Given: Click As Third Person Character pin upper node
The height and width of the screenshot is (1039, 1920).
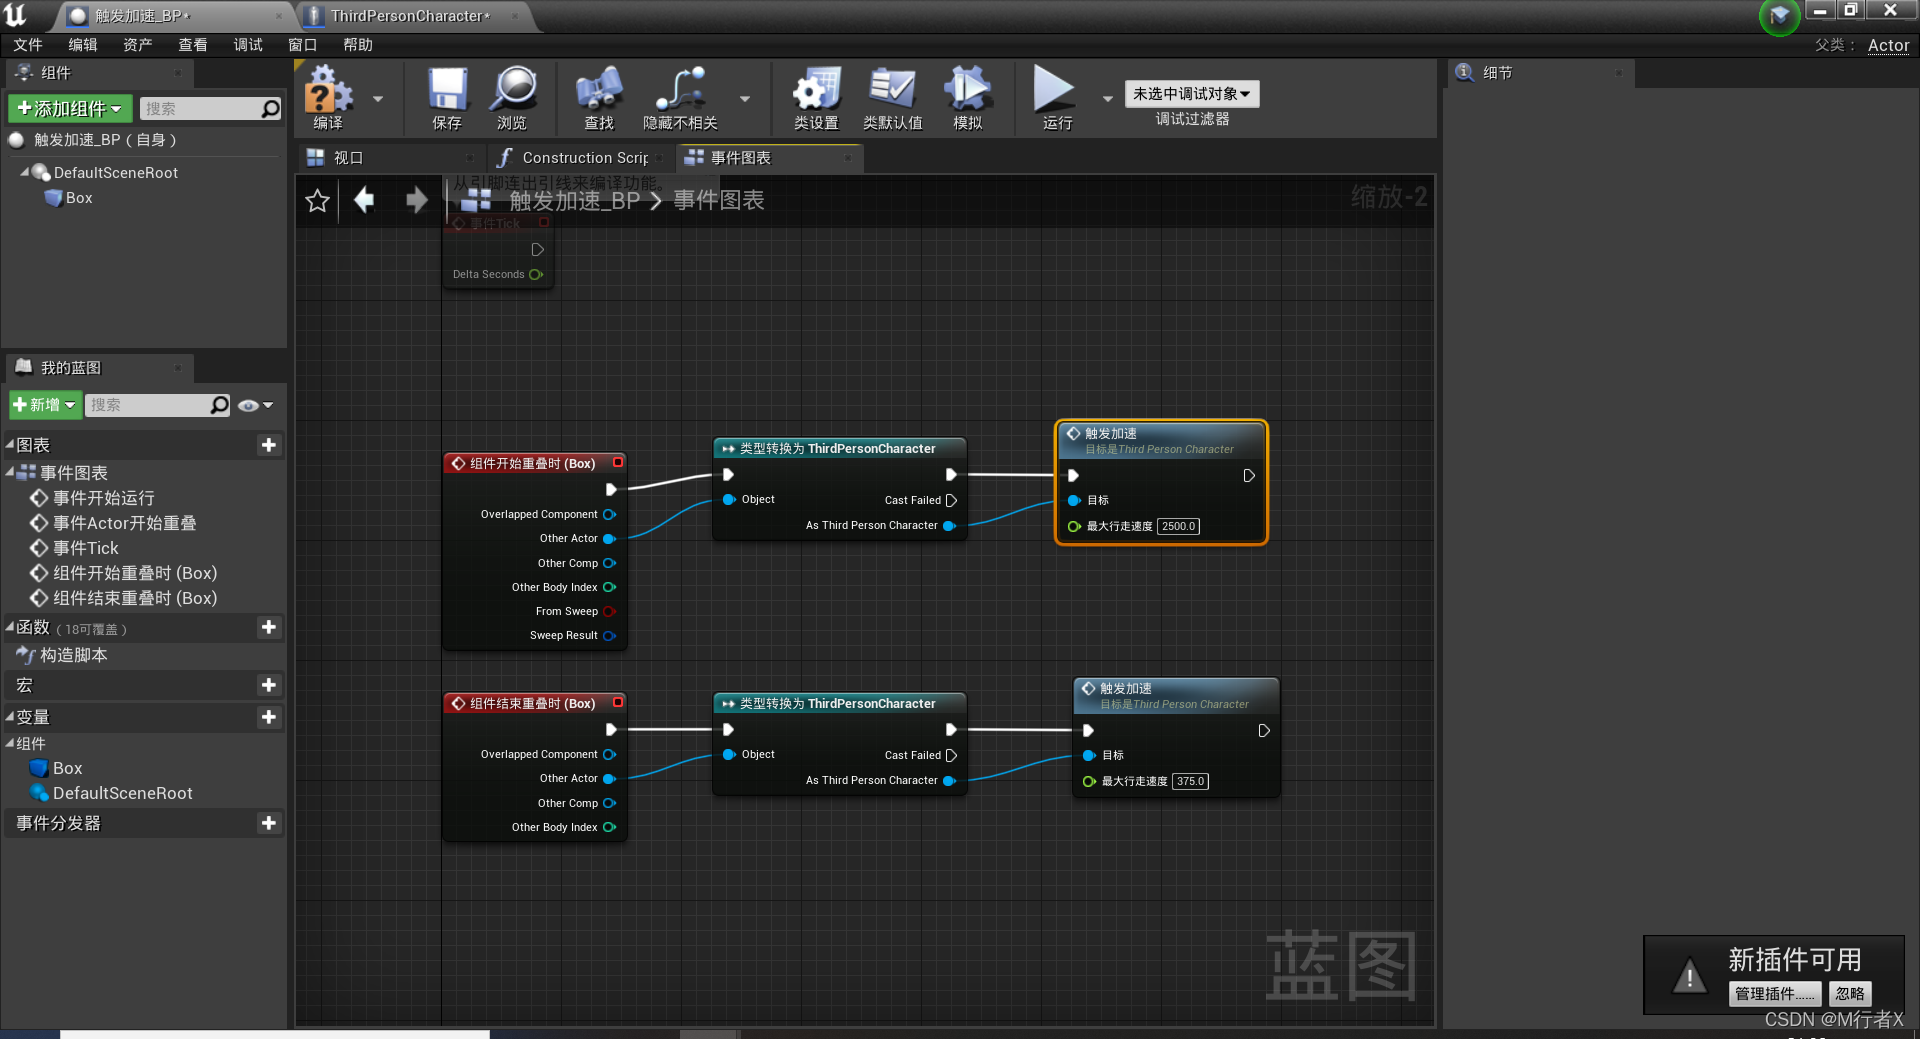Looking at the screenshot, I should [x=949, y=525].
